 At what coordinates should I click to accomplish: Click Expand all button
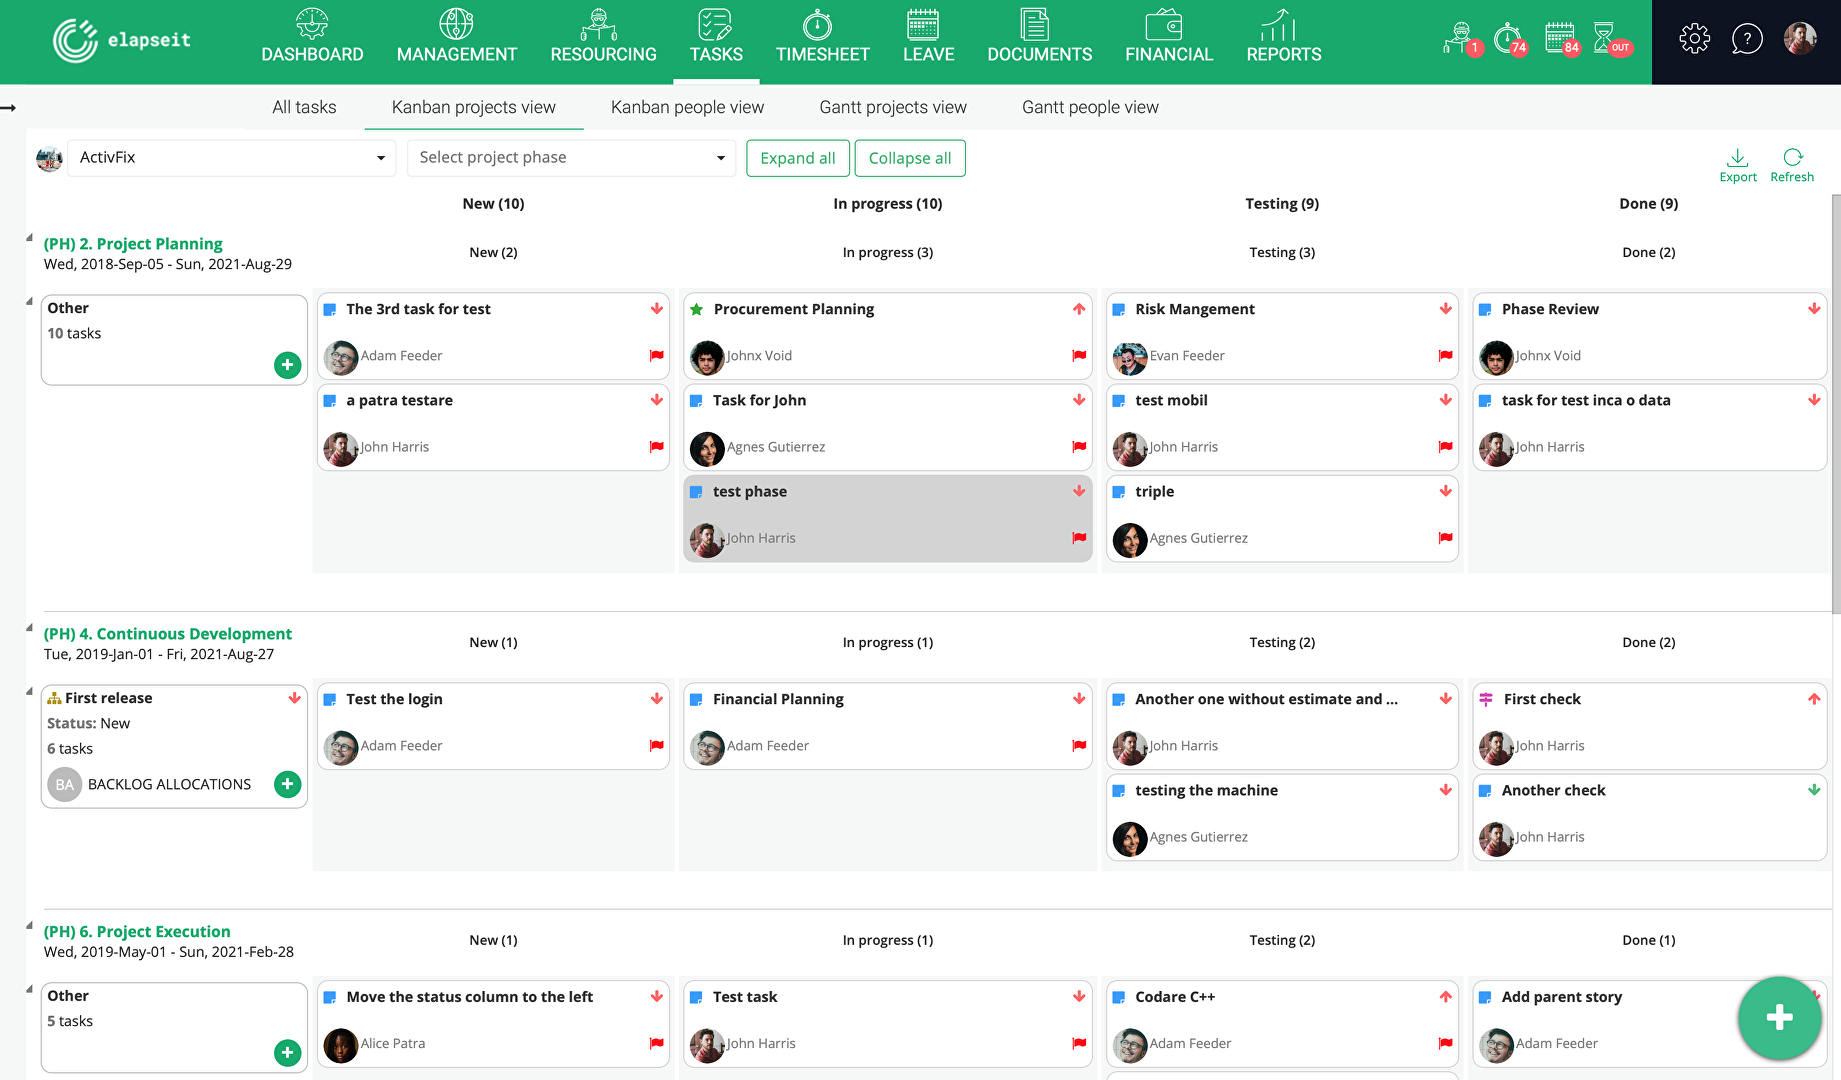tap(797, 158)
